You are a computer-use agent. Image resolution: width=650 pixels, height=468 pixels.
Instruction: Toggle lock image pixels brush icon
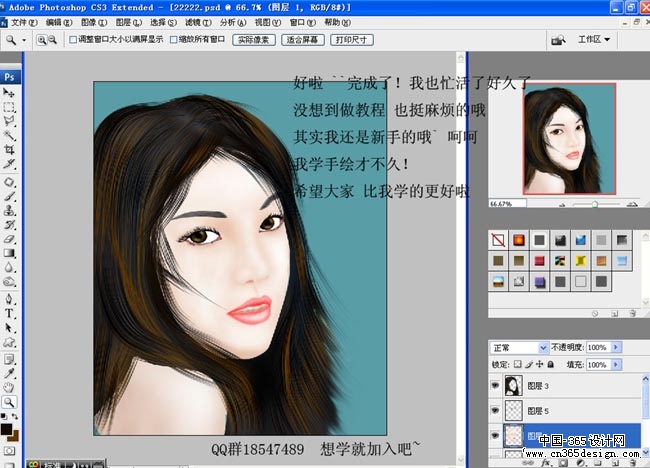[x=529, y=364]
